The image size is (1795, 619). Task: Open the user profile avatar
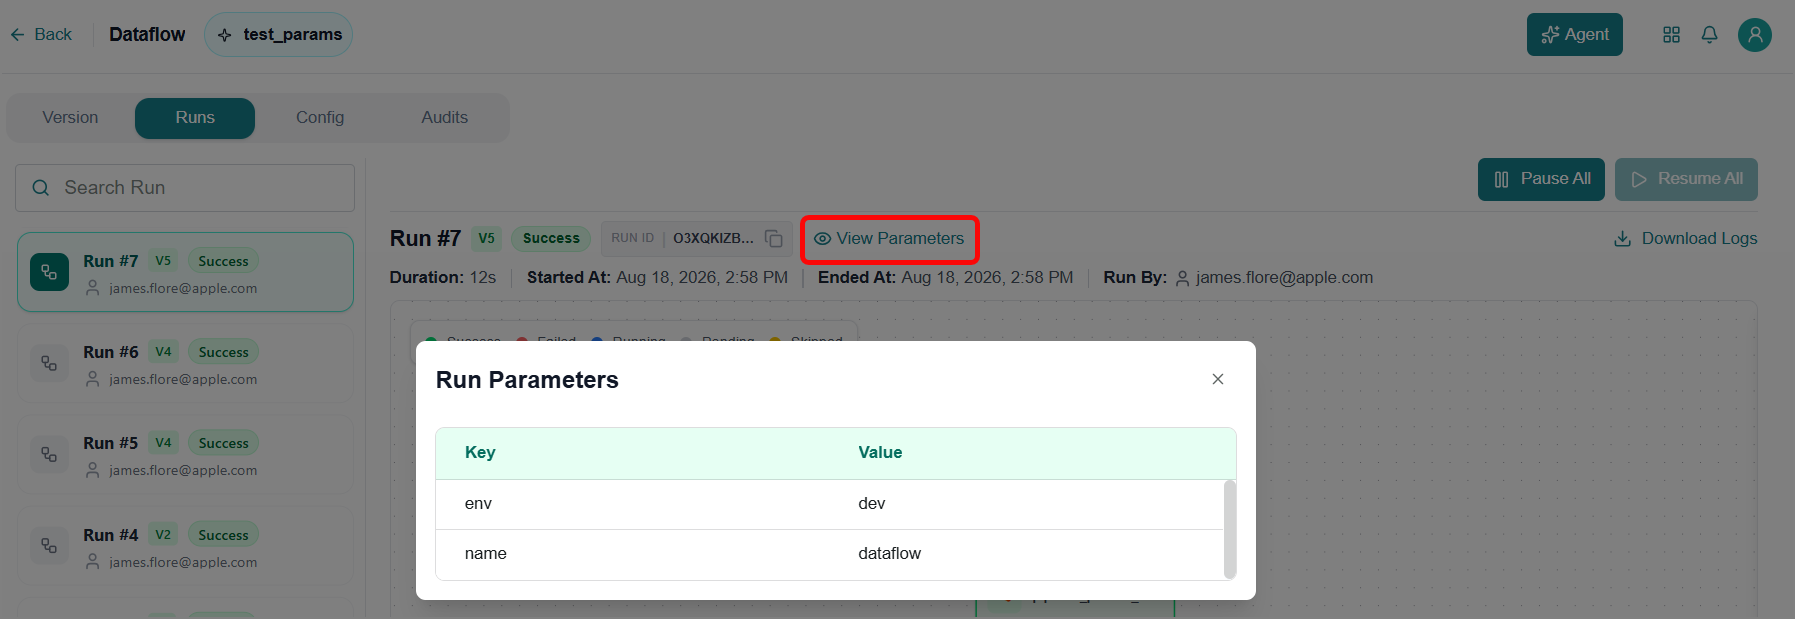point(1755,35)
